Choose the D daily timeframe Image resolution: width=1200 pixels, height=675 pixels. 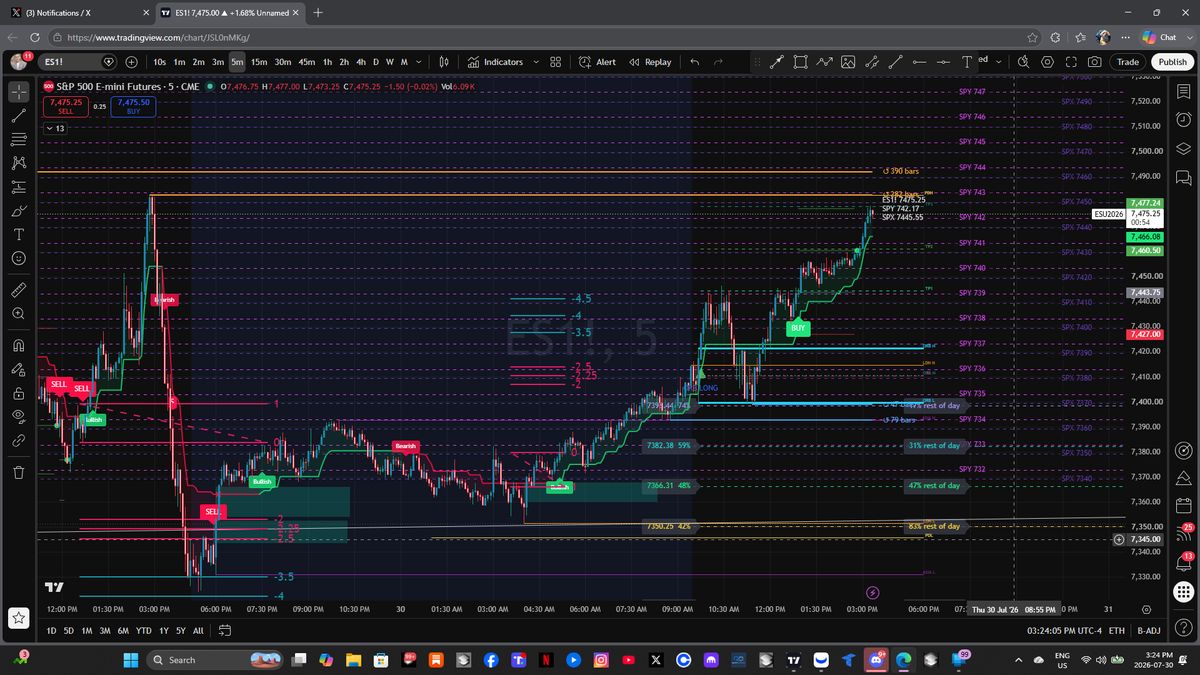click(x=376, y=62)
